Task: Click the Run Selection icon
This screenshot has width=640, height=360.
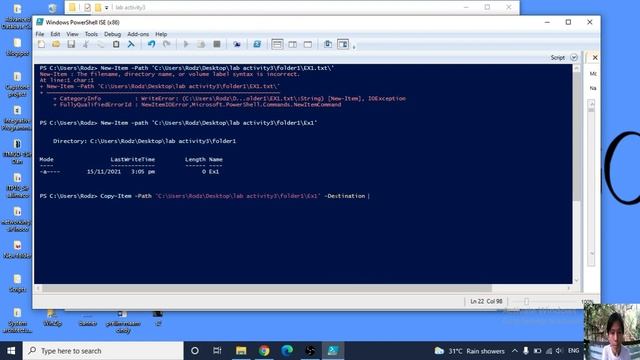Action: click(201, 44)
